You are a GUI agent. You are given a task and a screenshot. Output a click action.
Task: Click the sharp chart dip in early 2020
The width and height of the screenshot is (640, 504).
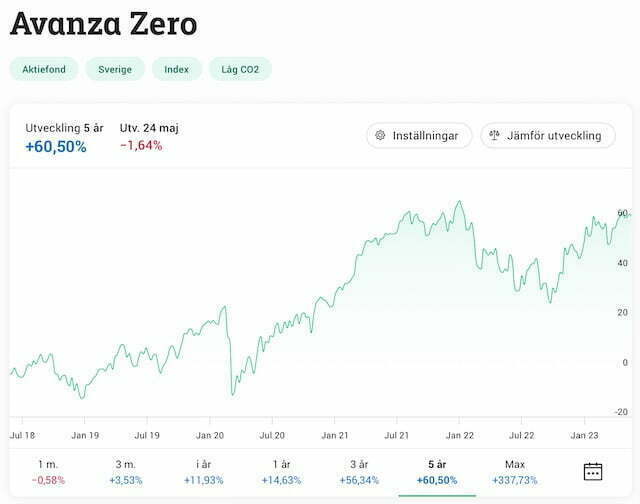pos(233,393)
